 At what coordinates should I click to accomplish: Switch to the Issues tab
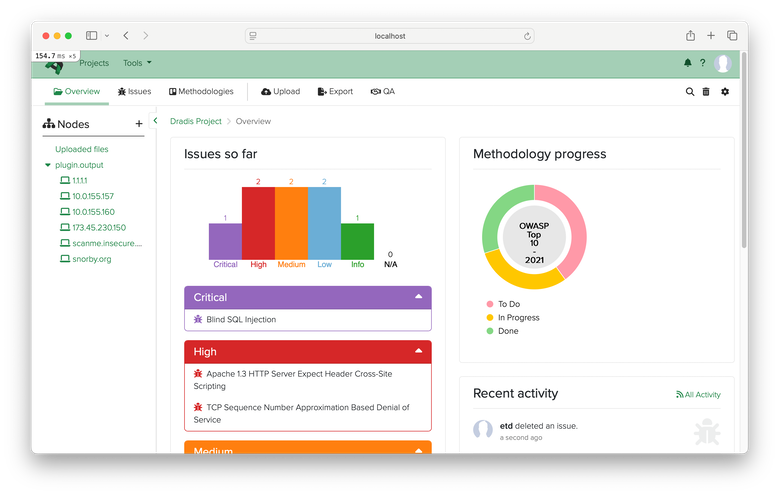134,92
